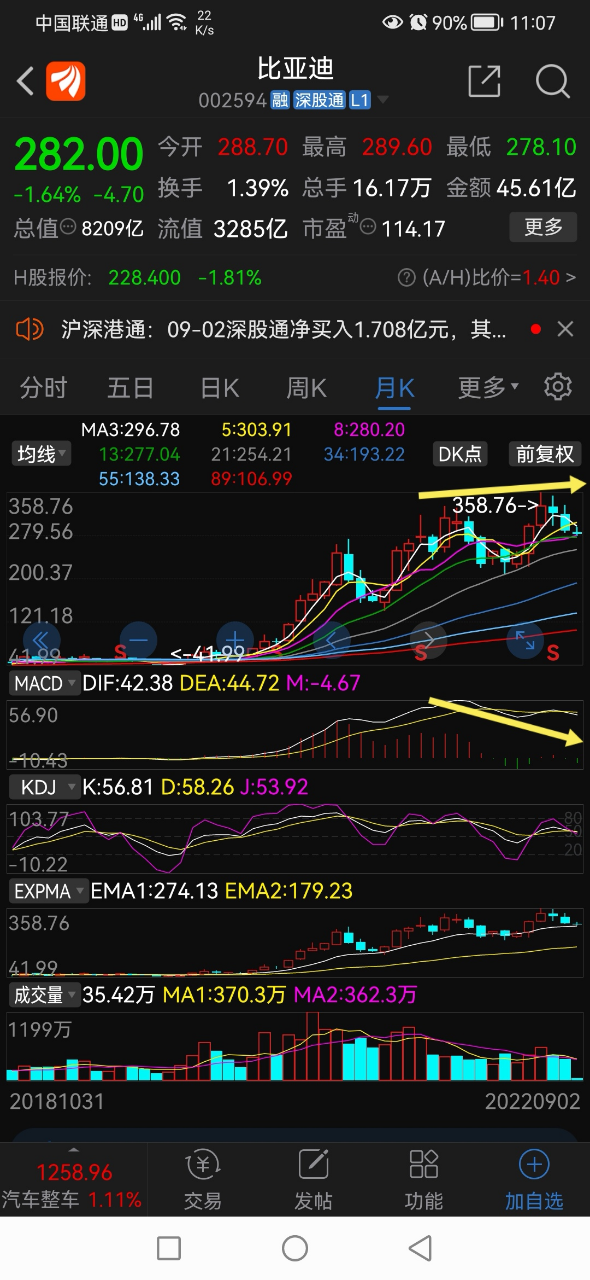Expand the 更多 chart period dropdown
590x1280 pixels.
tap(488, 387)
